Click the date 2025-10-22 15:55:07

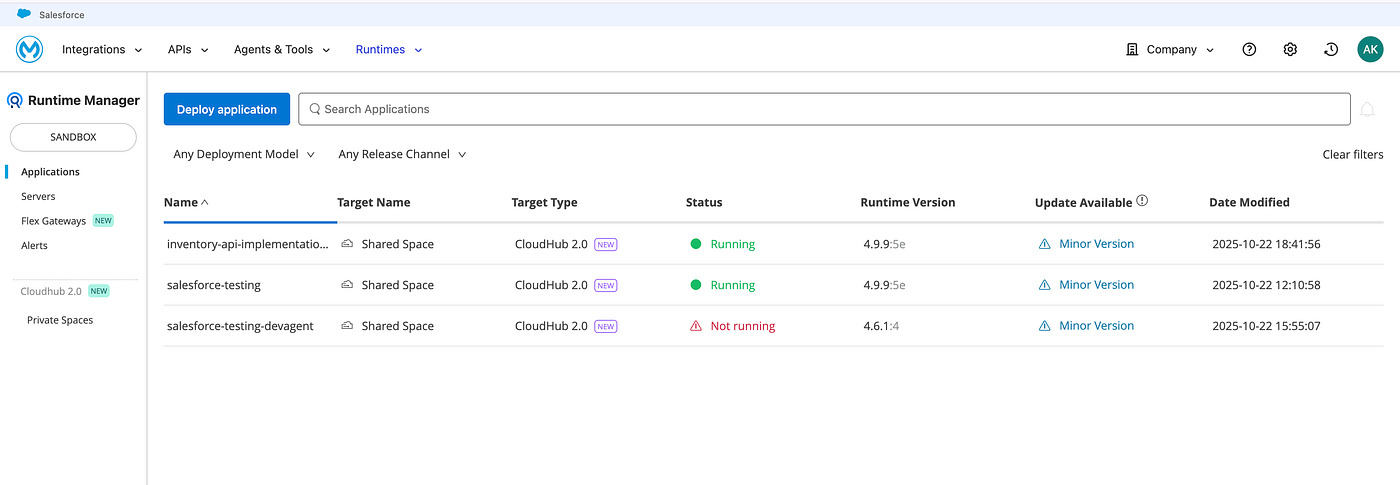[x=1266, y=326]
